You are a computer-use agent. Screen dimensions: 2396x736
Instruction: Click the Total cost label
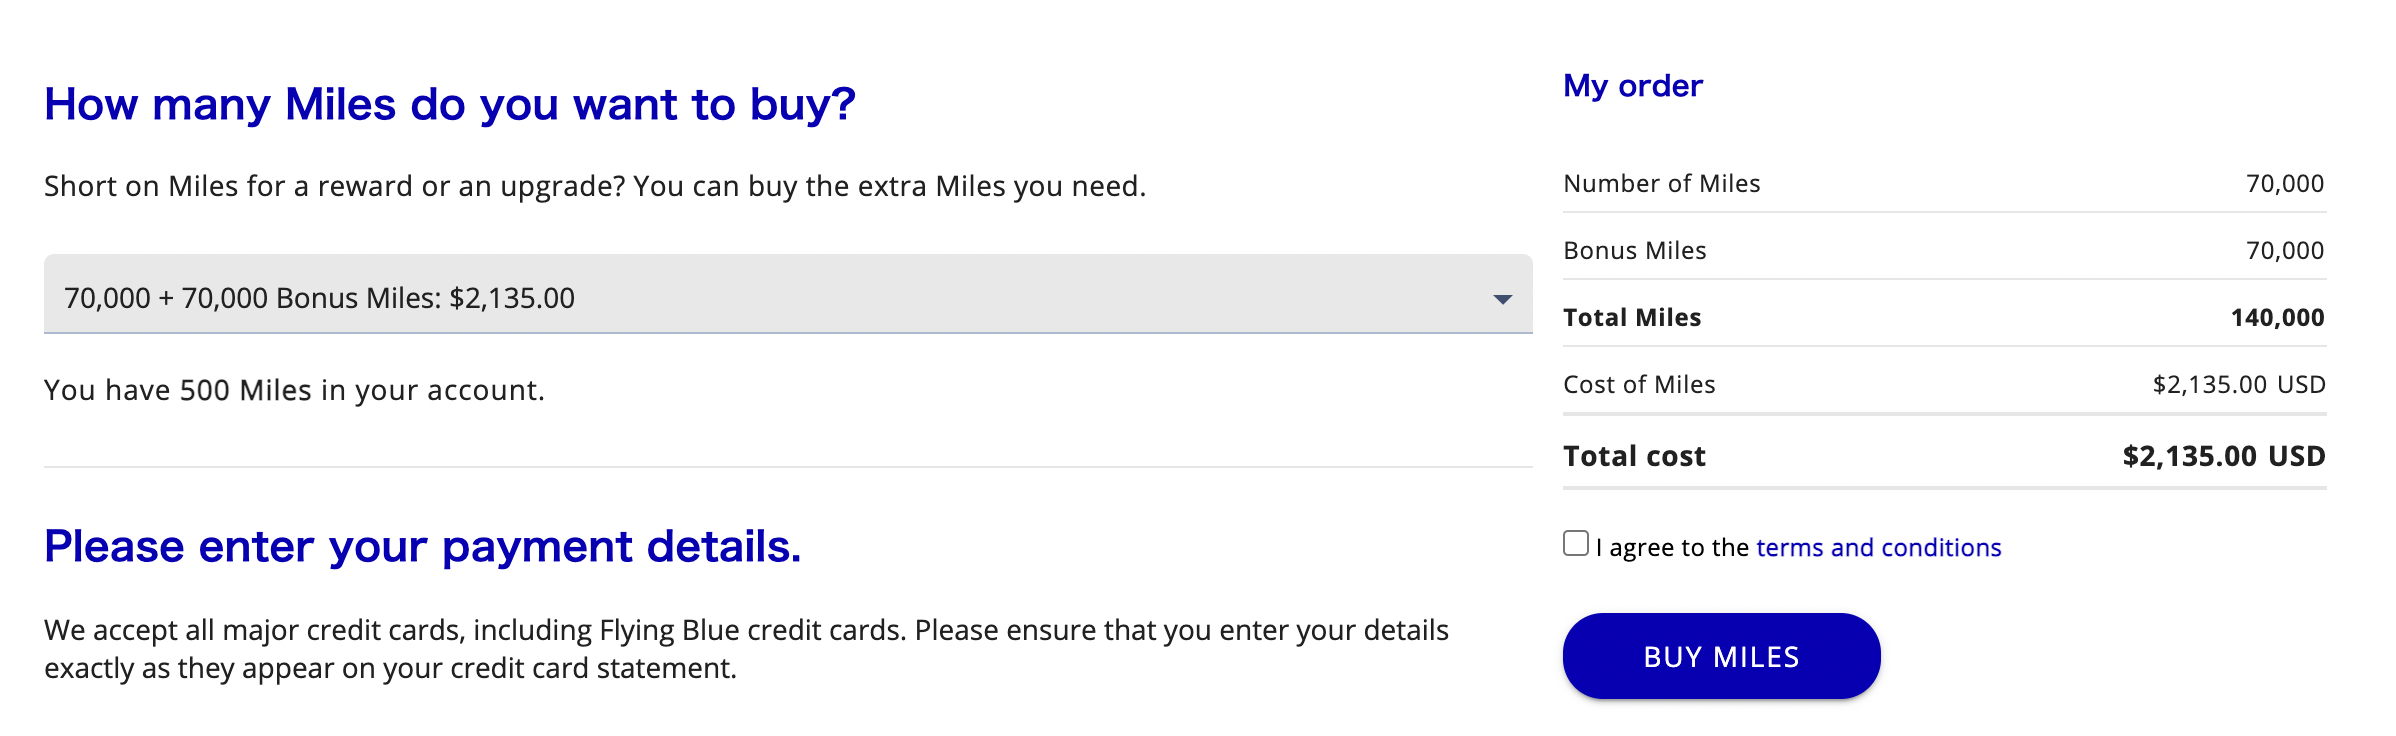click(1634, 456)
